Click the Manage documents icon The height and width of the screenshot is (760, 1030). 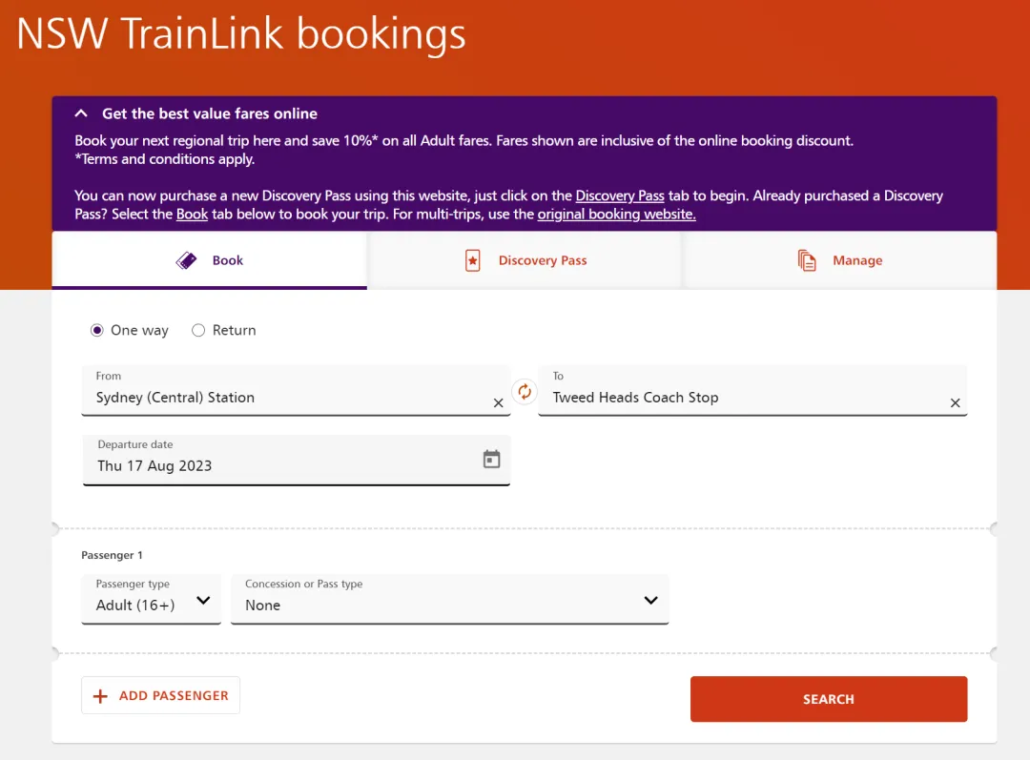(807, 261)
